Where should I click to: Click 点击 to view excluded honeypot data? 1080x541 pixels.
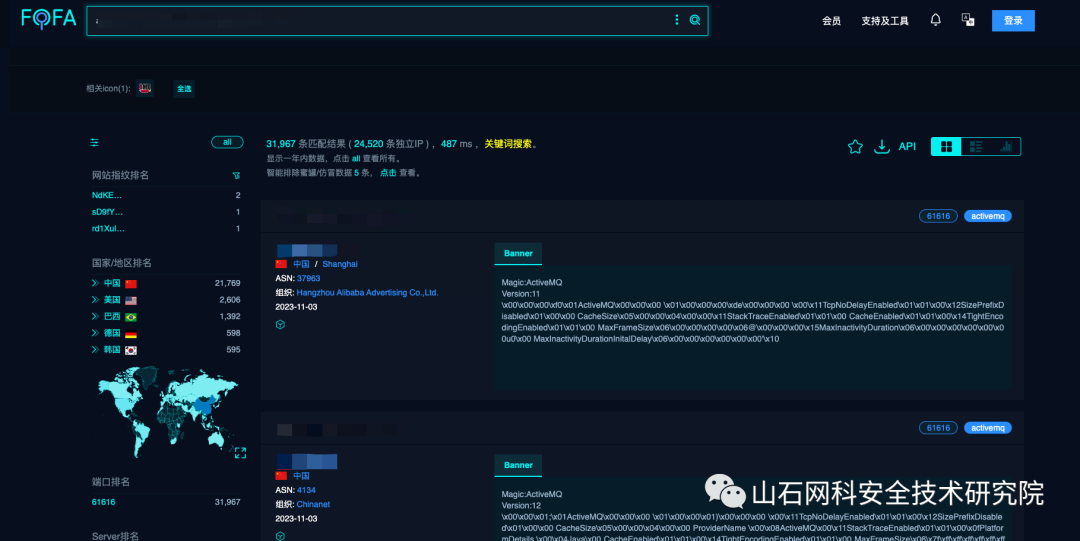point(388,173)
